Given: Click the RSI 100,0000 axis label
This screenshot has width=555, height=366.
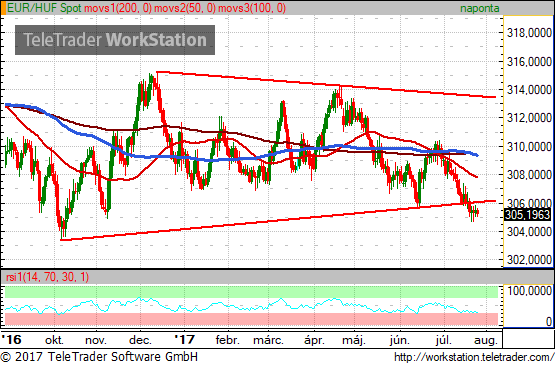Looking at the screenshot, I should click(529, 291).
